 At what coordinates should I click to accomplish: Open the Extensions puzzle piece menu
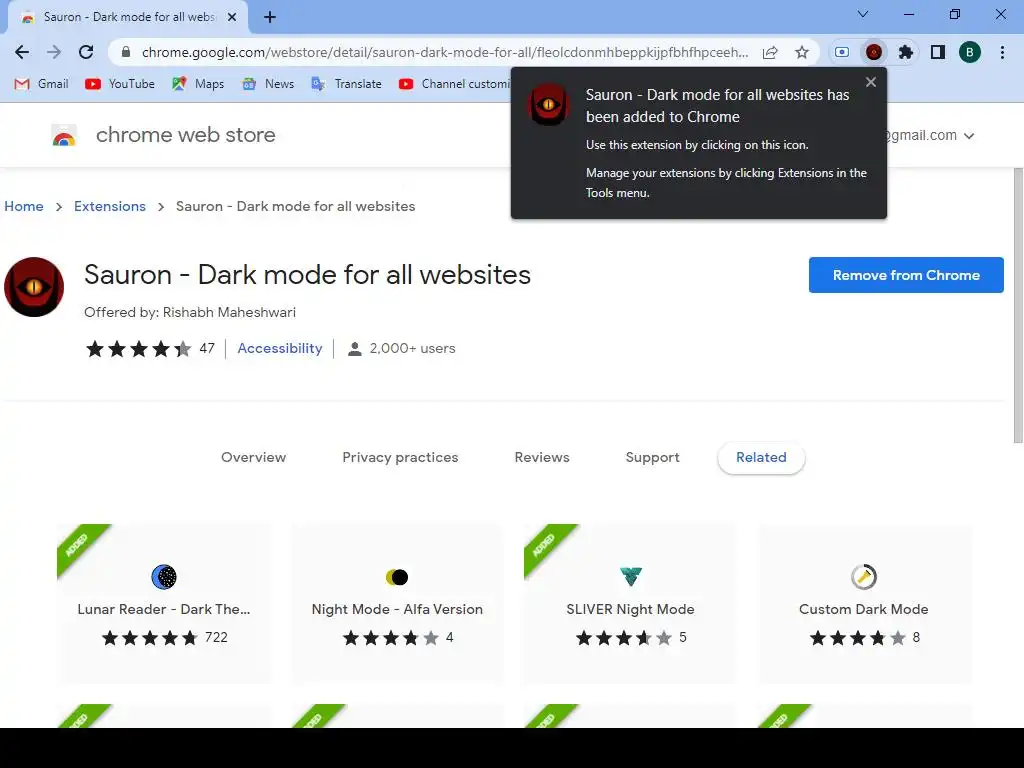coord(906,52)
